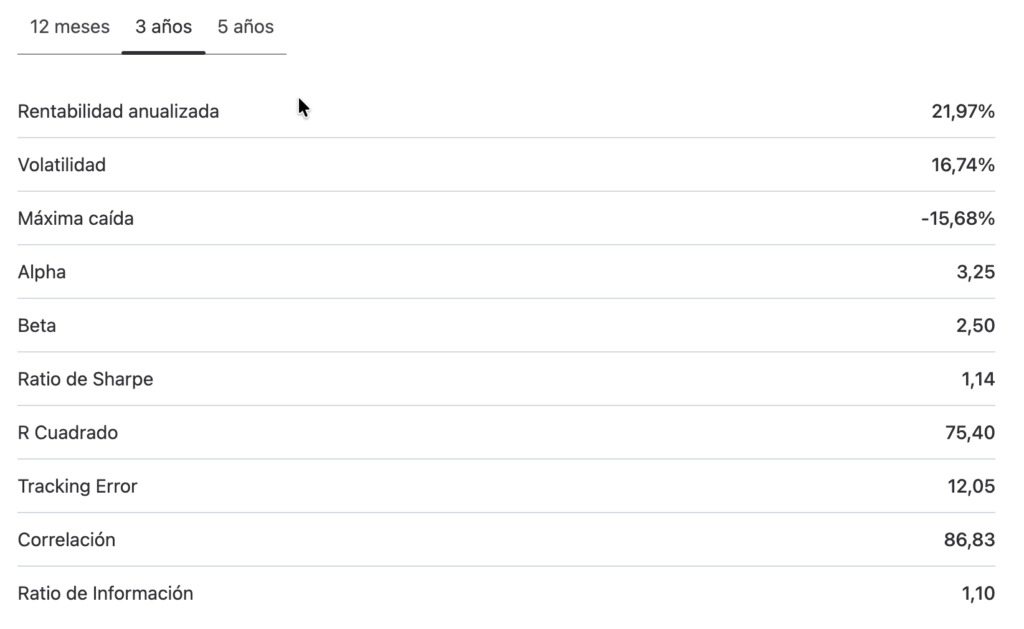This screenshot has width=1024, height=629.
Task: Open the 5 años tab
Action: click(246, 27)
